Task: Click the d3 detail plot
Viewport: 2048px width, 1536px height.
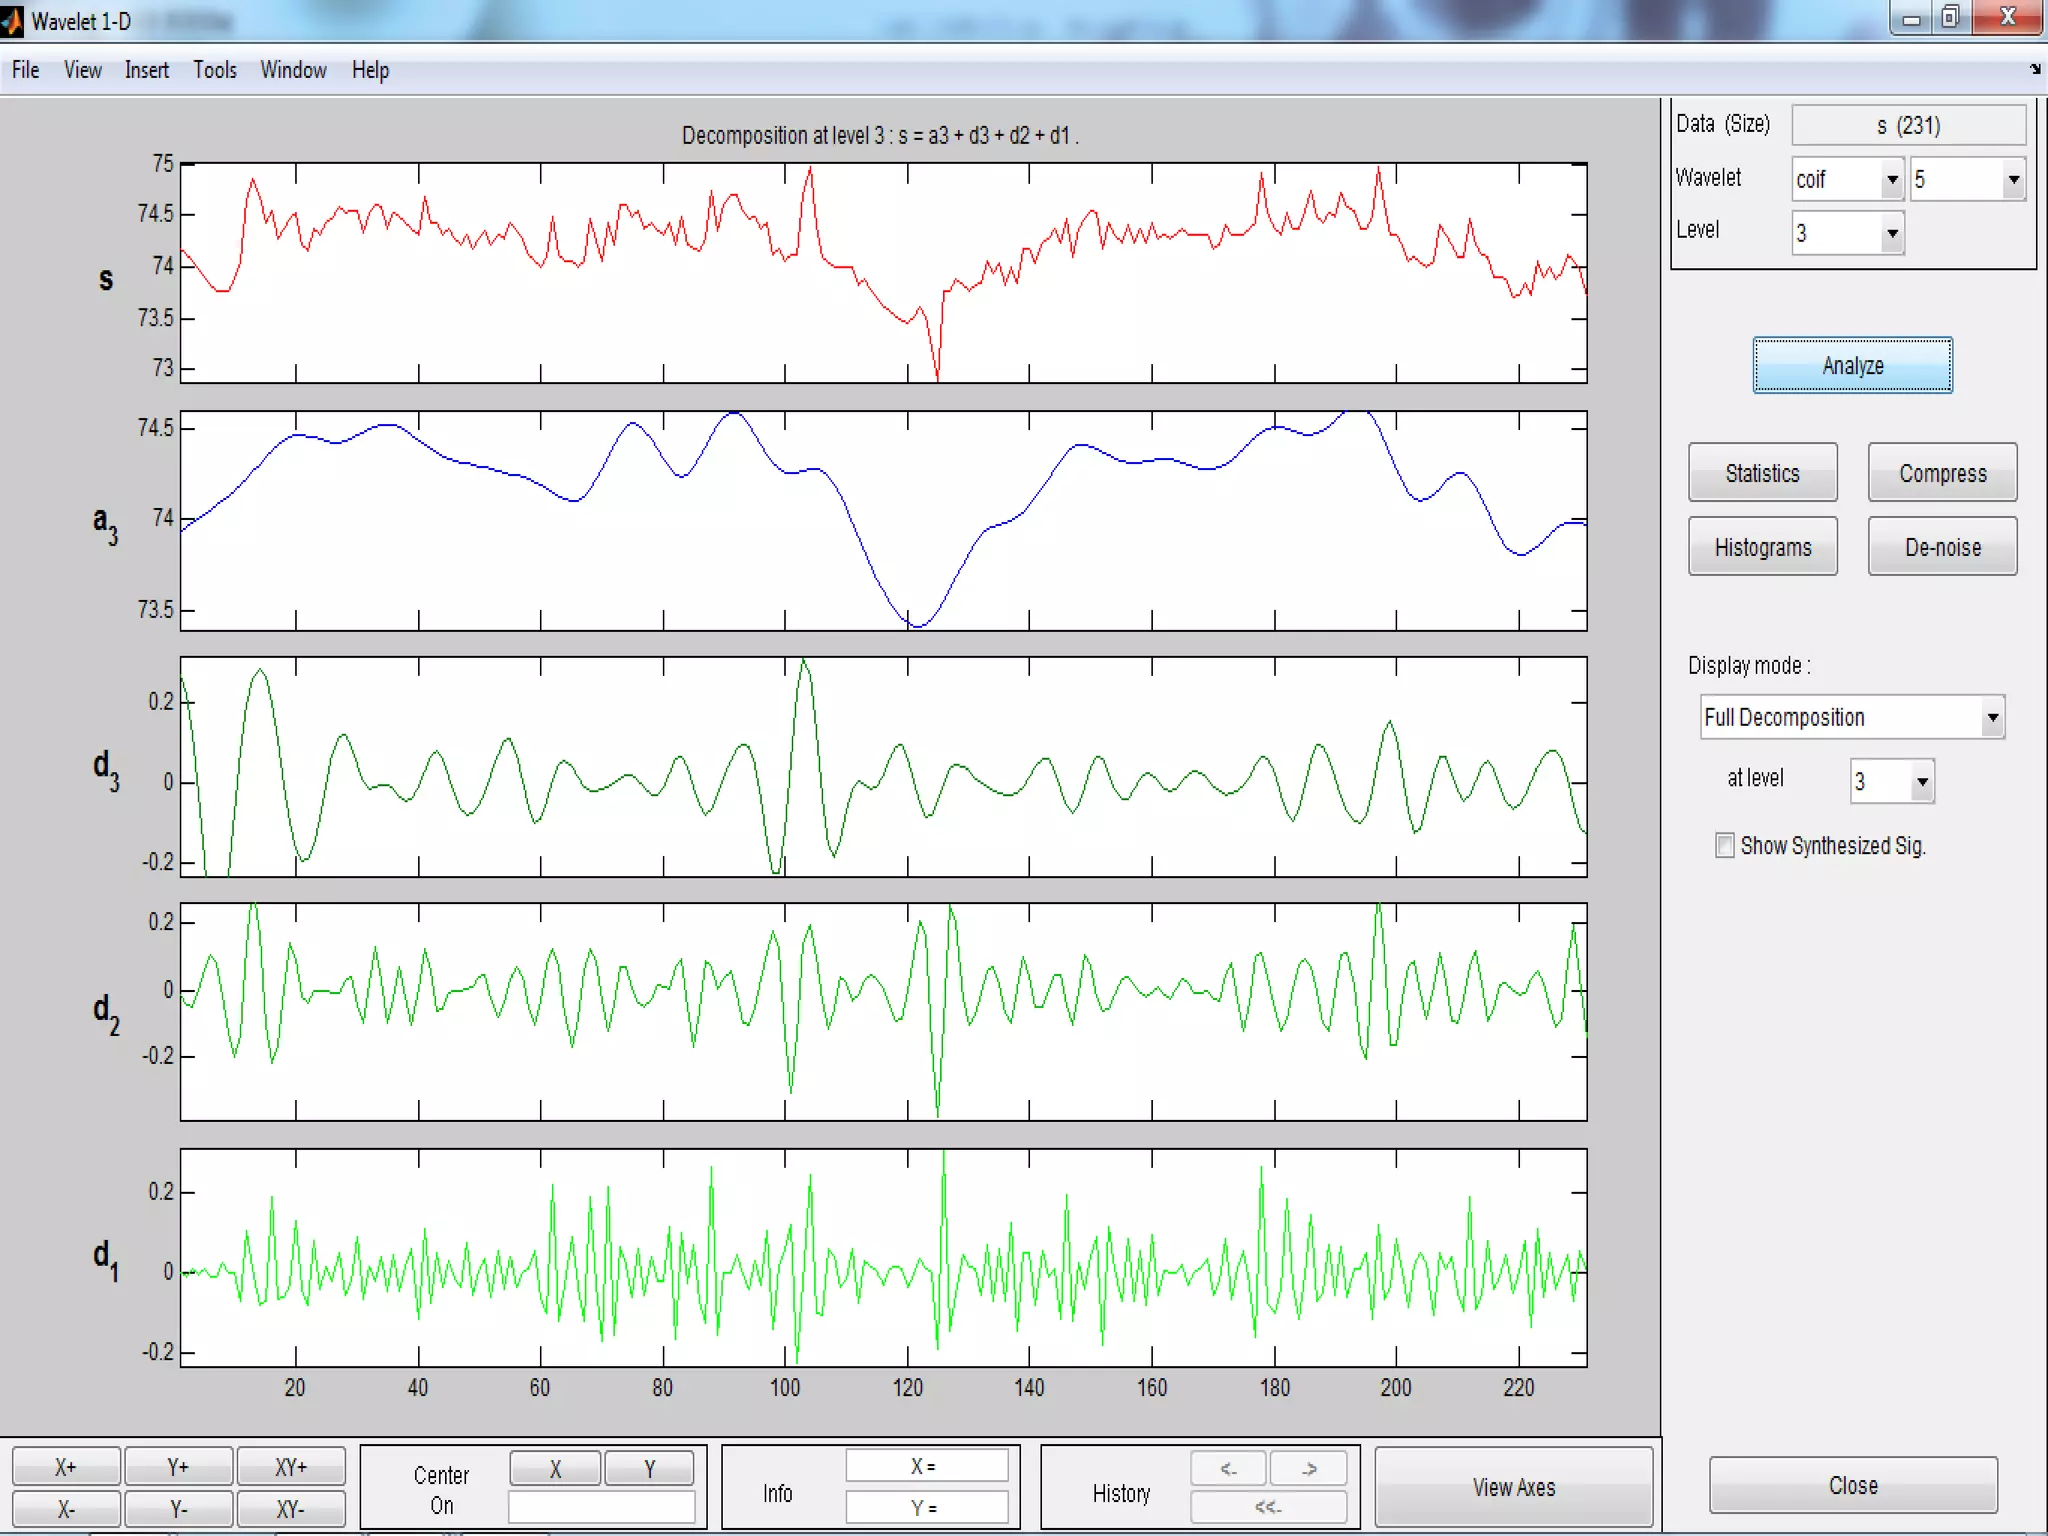Action: point(883,767)
